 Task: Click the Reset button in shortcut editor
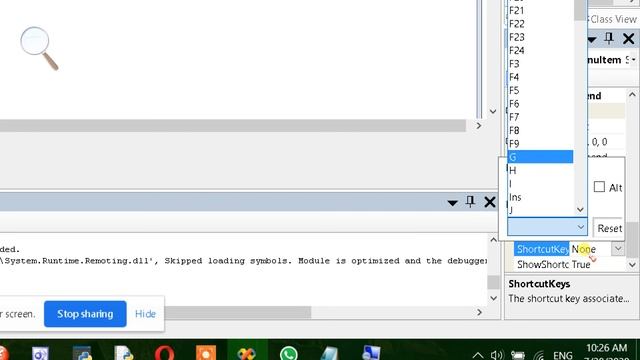609,228
